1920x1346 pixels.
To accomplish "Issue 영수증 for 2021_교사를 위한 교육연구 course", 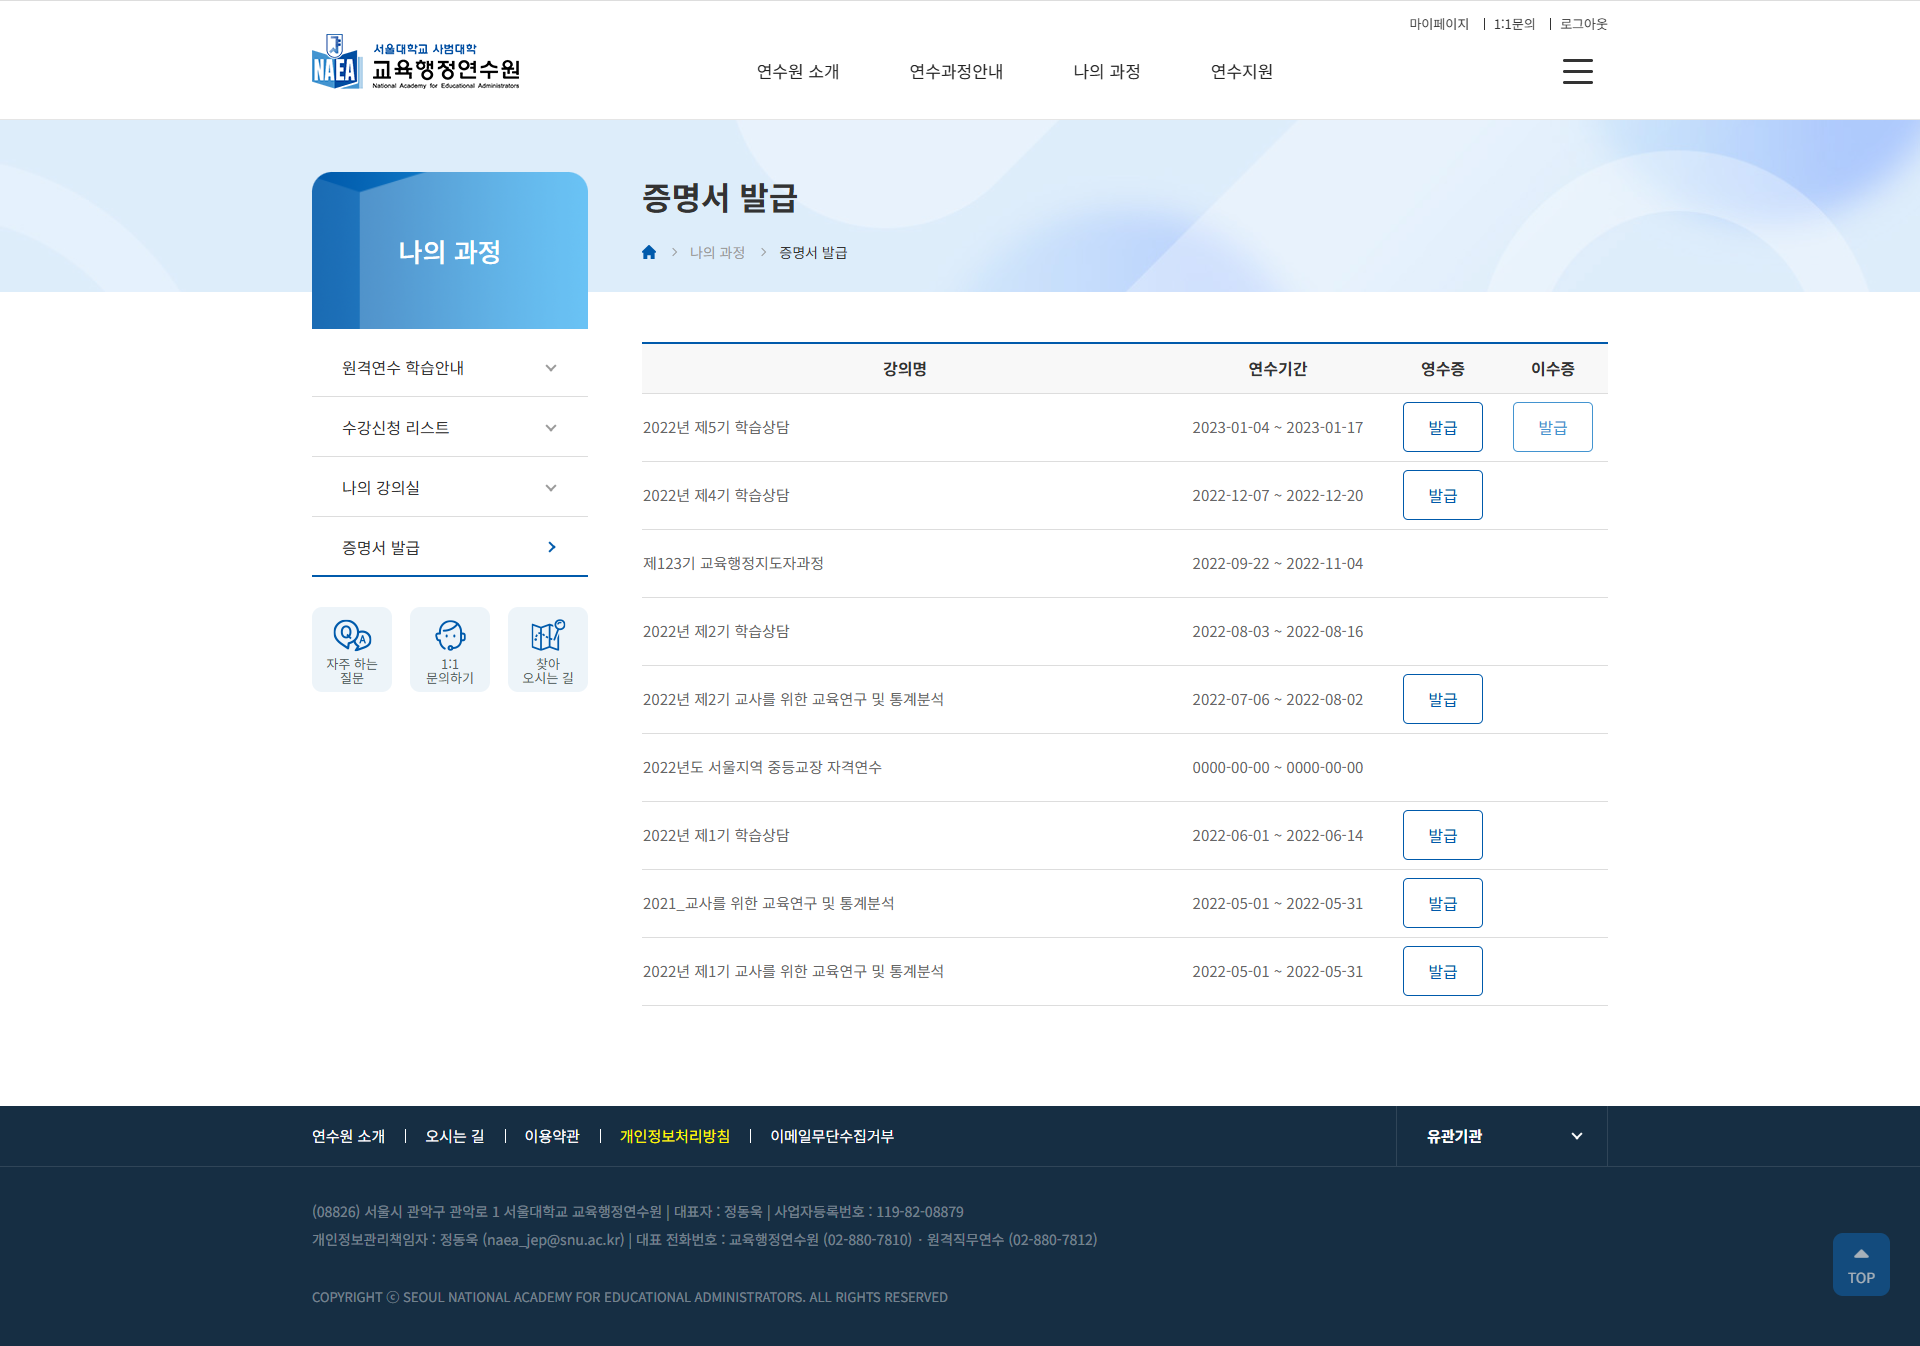I will point(1442,903).
